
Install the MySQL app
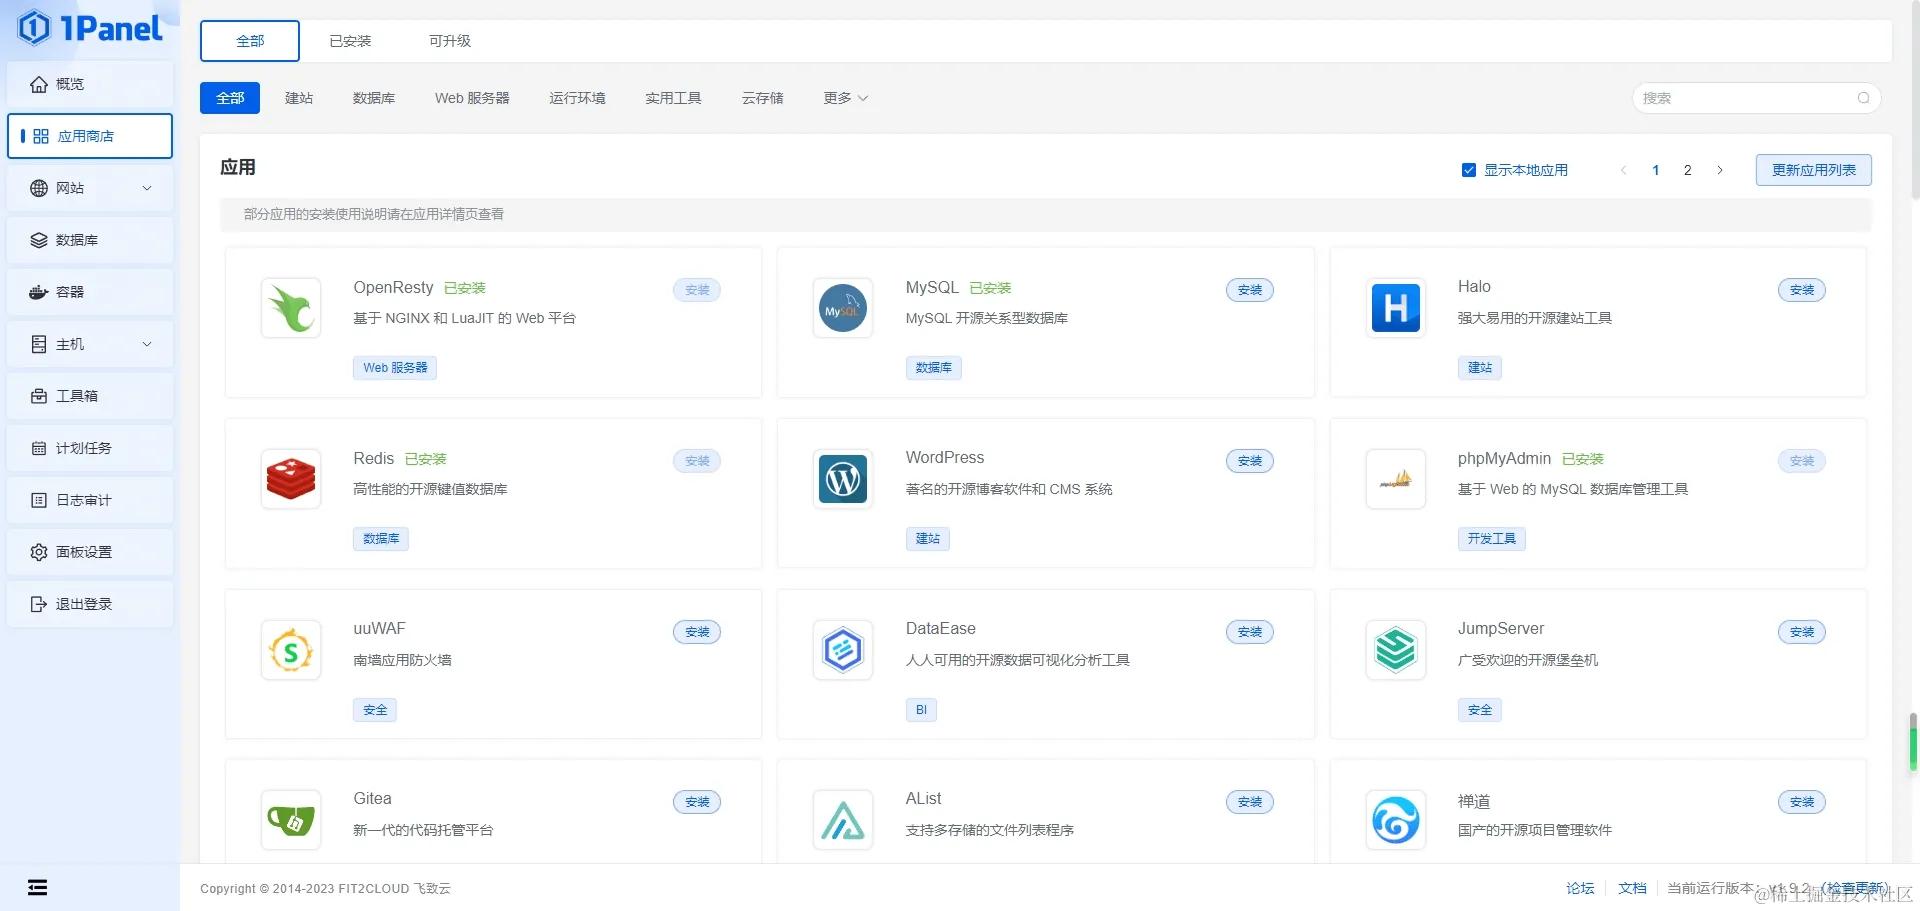coord(1250,290)
